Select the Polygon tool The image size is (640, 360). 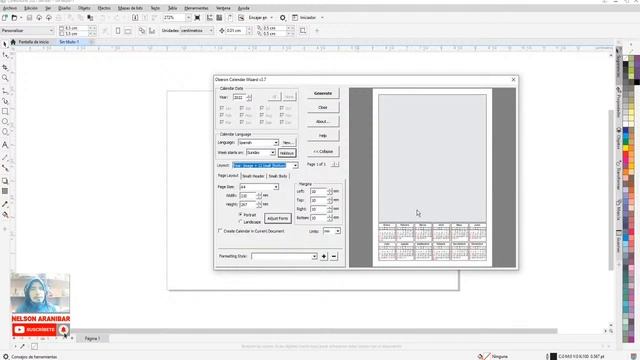pos(5,132)
